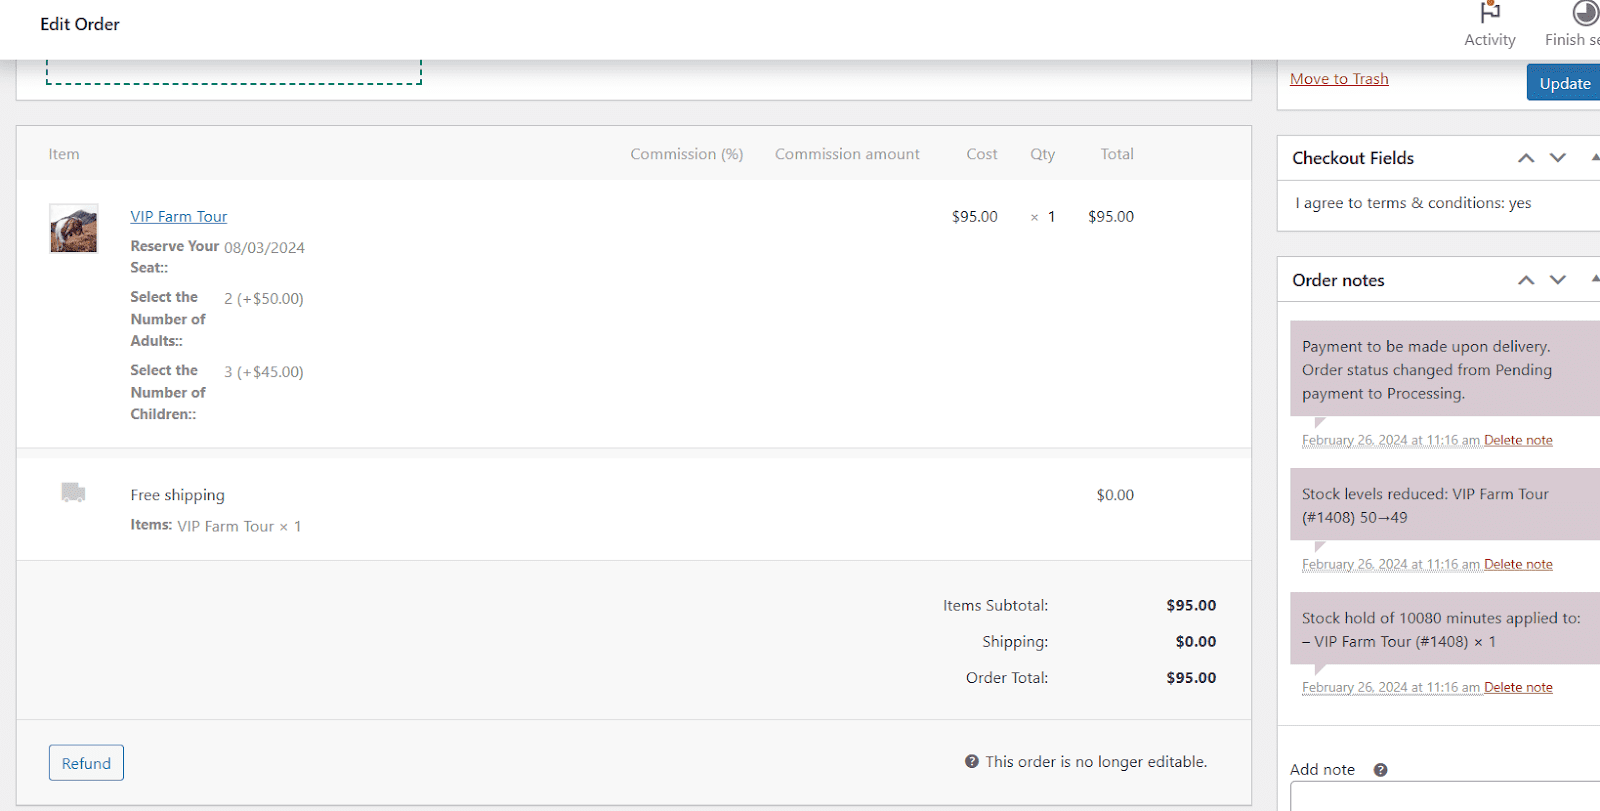Click the Add note help question icon
The height and width of the screenshot is (811, 1600).
click(1380, 770)
